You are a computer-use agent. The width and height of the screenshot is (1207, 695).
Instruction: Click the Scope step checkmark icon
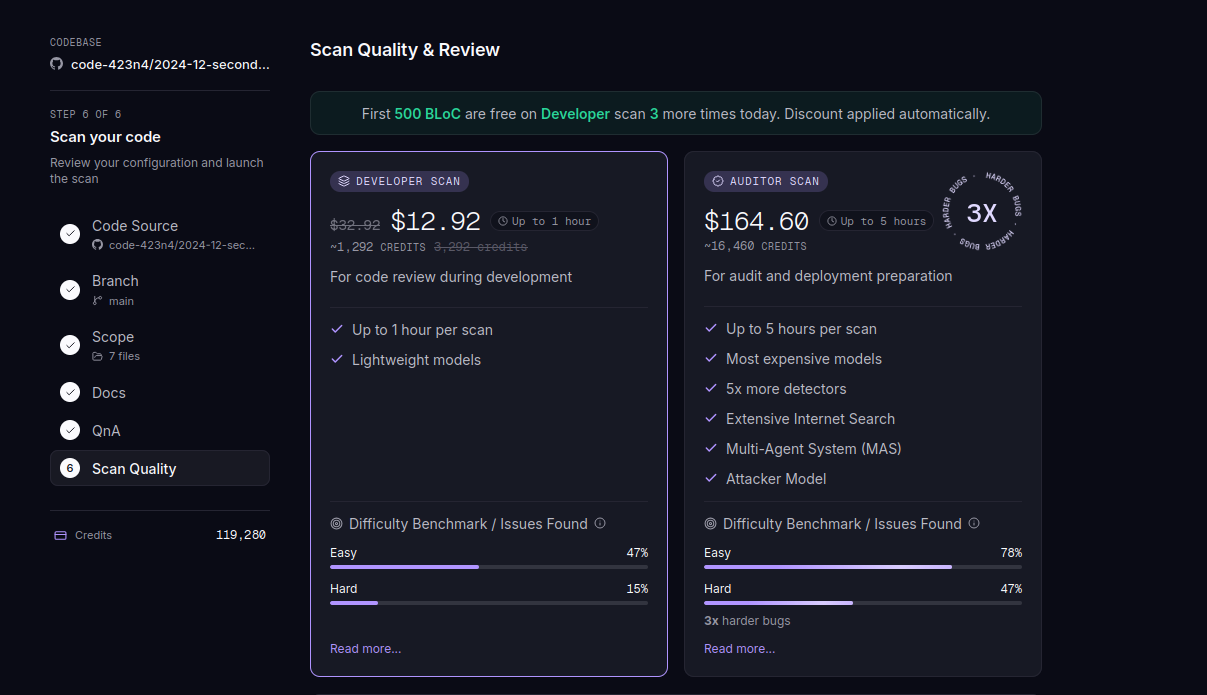click(70, 345)
